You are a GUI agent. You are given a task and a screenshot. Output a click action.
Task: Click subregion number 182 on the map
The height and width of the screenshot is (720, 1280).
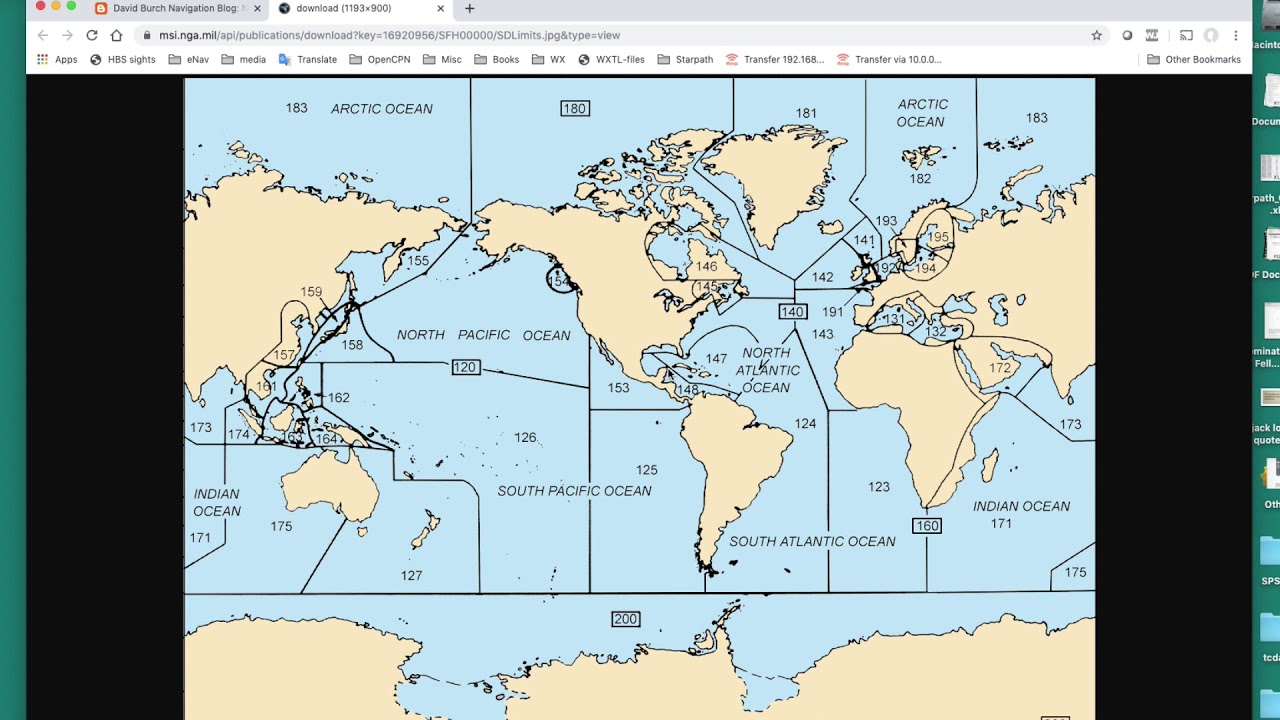[x=920, y=178]
